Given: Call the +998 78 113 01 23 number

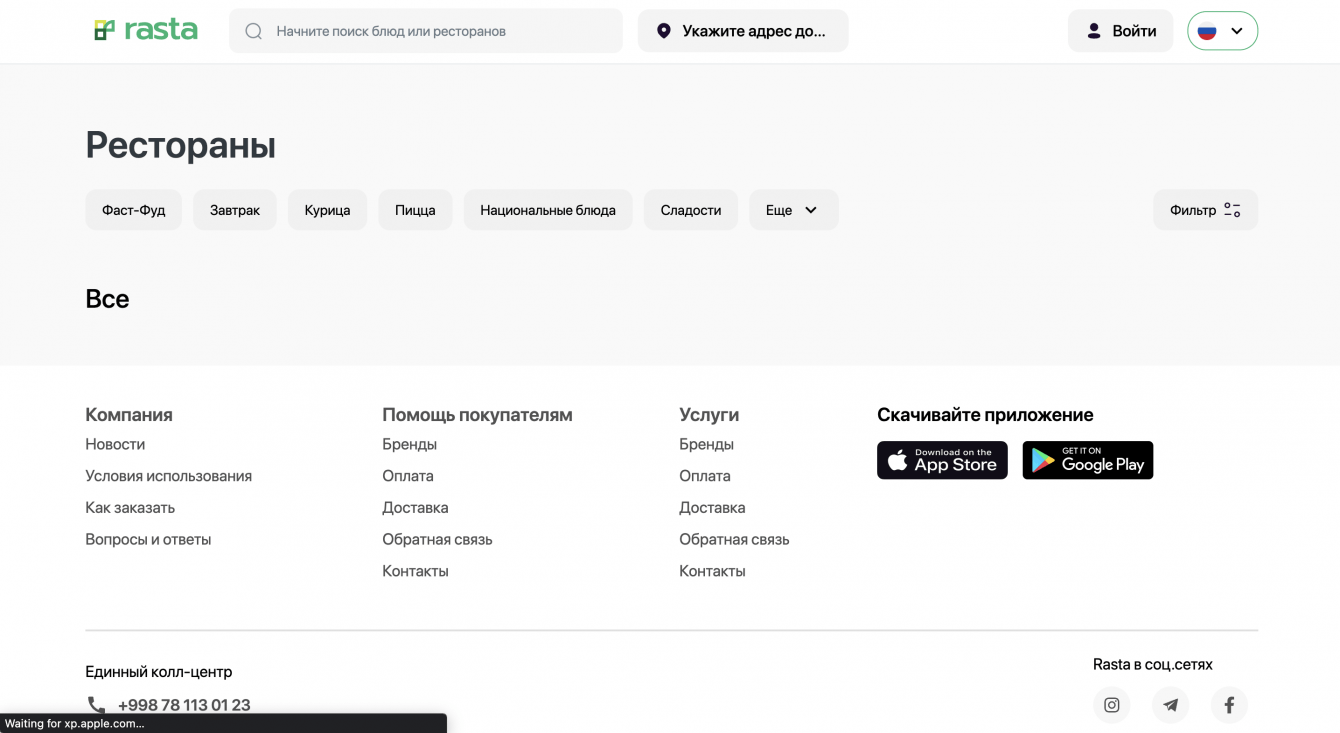Looking at the screenshot, I should click(184, 705).
